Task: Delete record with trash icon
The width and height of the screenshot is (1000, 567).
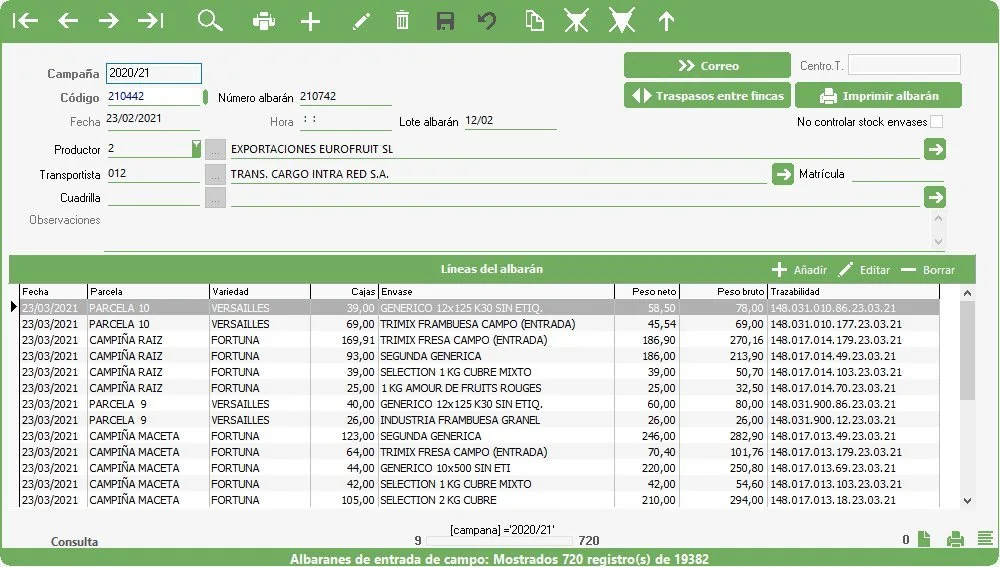Action: click(x=402, y=20)
